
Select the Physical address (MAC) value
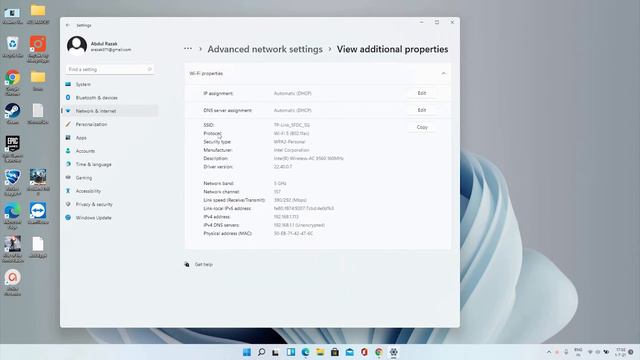click(x=293, y=233)
